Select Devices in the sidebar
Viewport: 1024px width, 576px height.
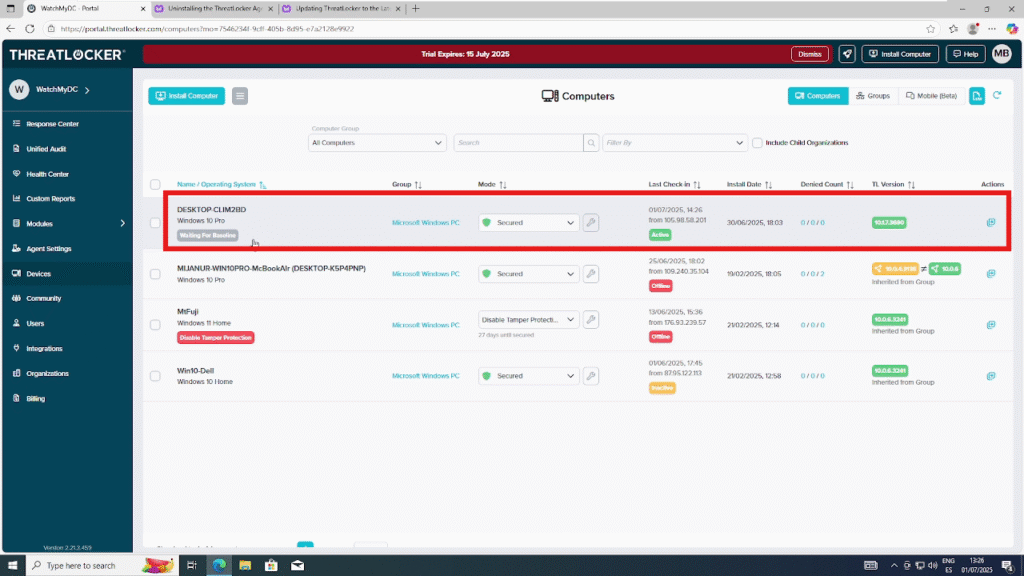coord(38,274)
